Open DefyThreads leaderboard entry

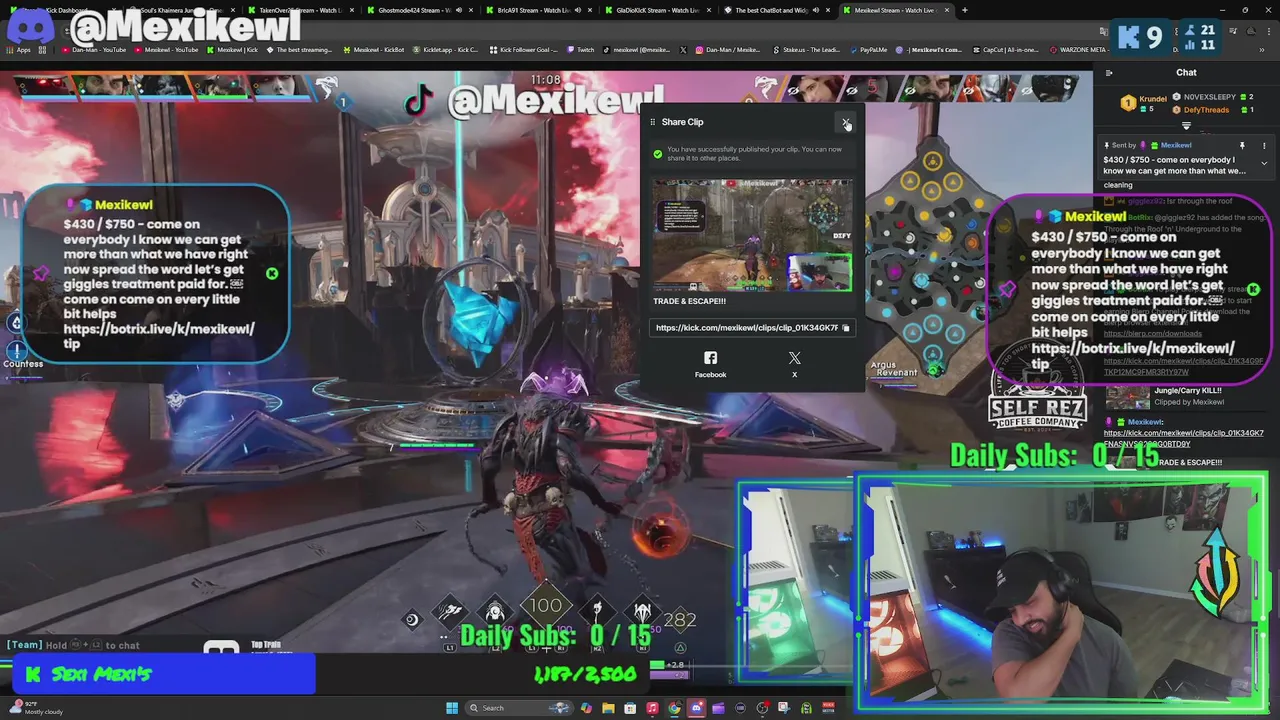(1213, 110)
